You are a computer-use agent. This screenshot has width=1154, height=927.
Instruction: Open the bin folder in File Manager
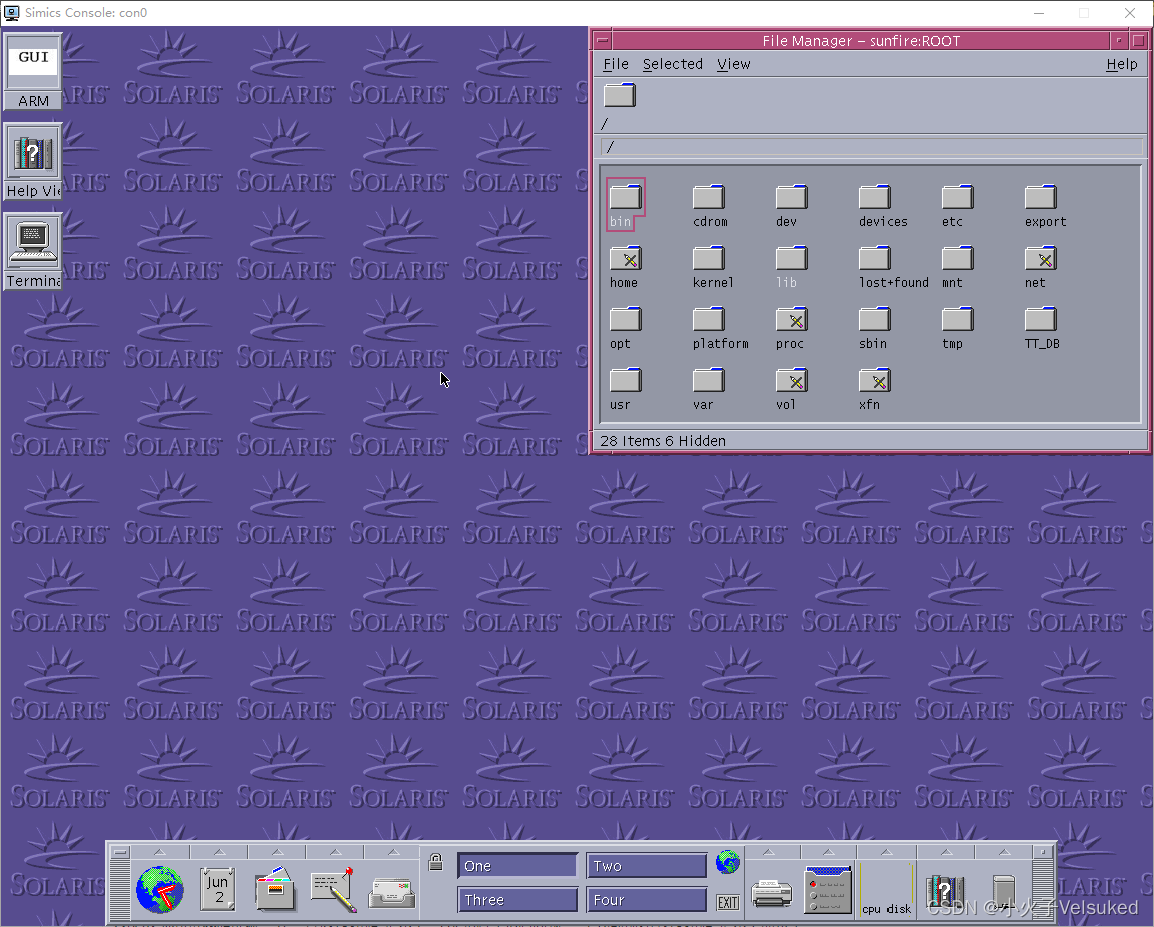(x=625, y=197)
